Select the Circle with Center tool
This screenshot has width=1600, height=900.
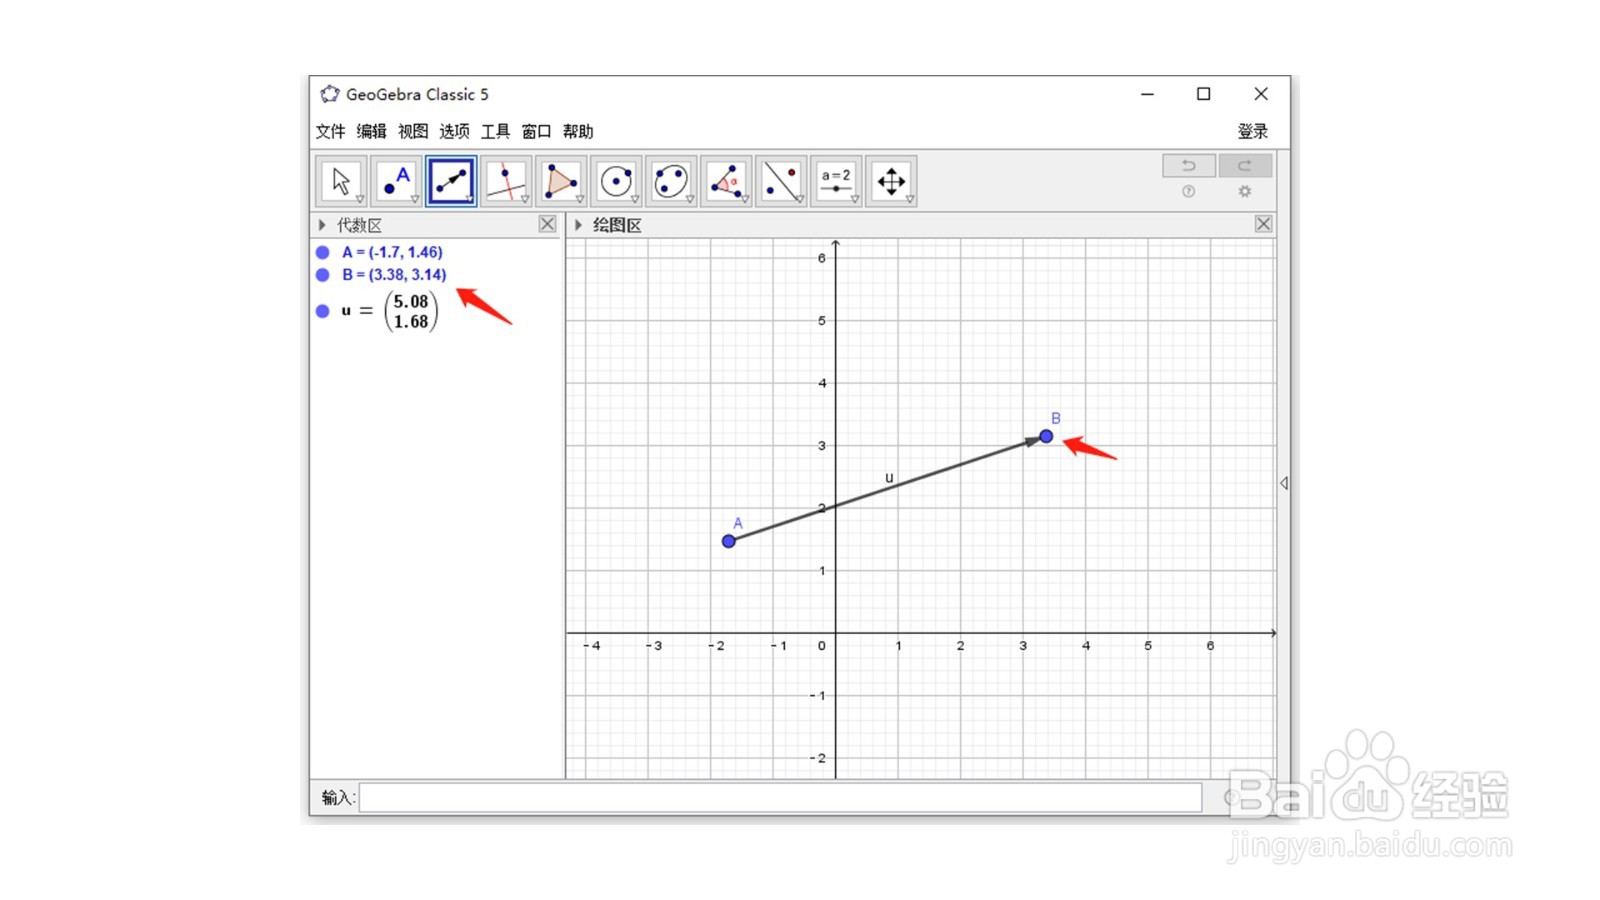pyautogui.click(x=616, y=181)
